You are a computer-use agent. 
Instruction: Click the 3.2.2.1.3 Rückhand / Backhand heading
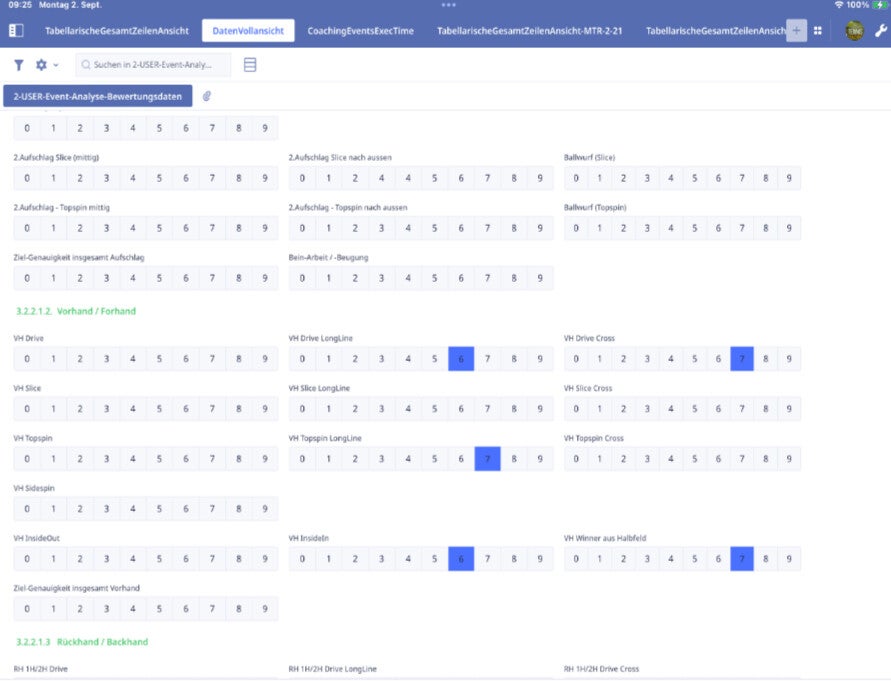(82, 642)
